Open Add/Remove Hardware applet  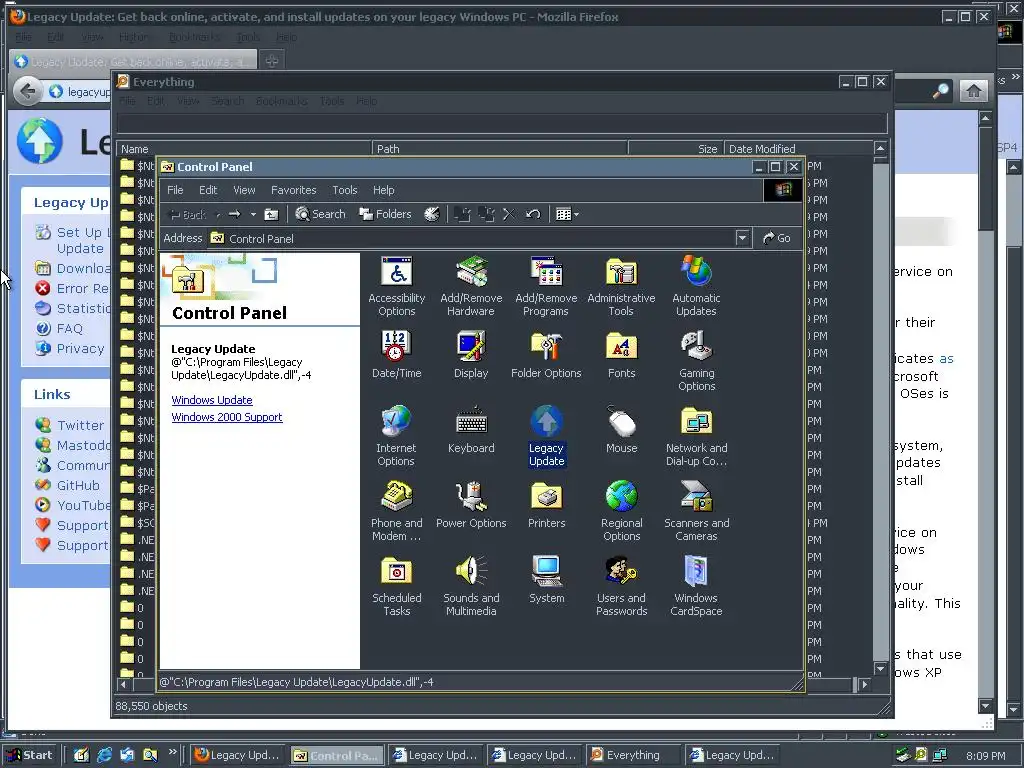[471, 287]
